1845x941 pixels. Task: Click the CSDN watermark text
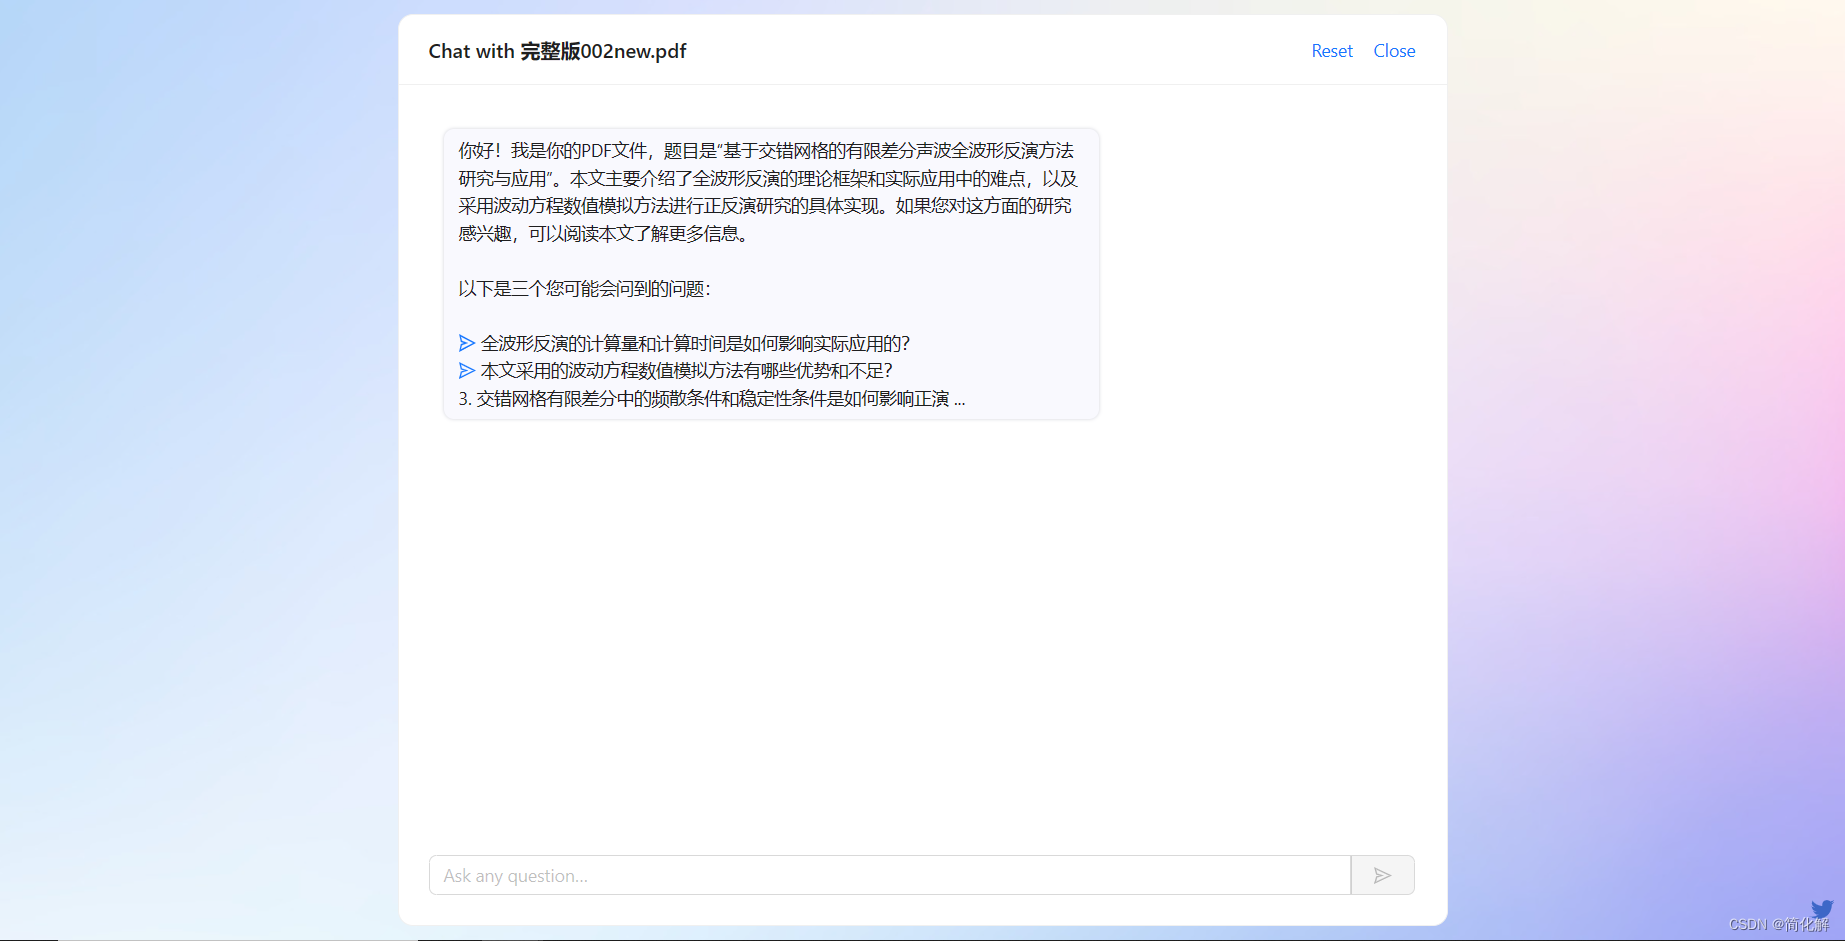pyautogui.click(x=1778, y=925)
